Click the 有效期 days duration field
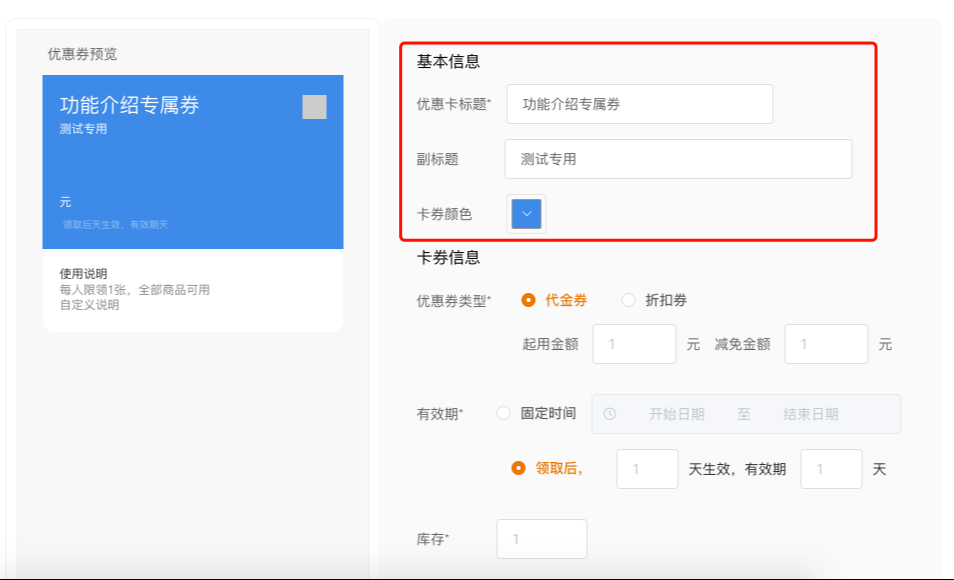 831,469
